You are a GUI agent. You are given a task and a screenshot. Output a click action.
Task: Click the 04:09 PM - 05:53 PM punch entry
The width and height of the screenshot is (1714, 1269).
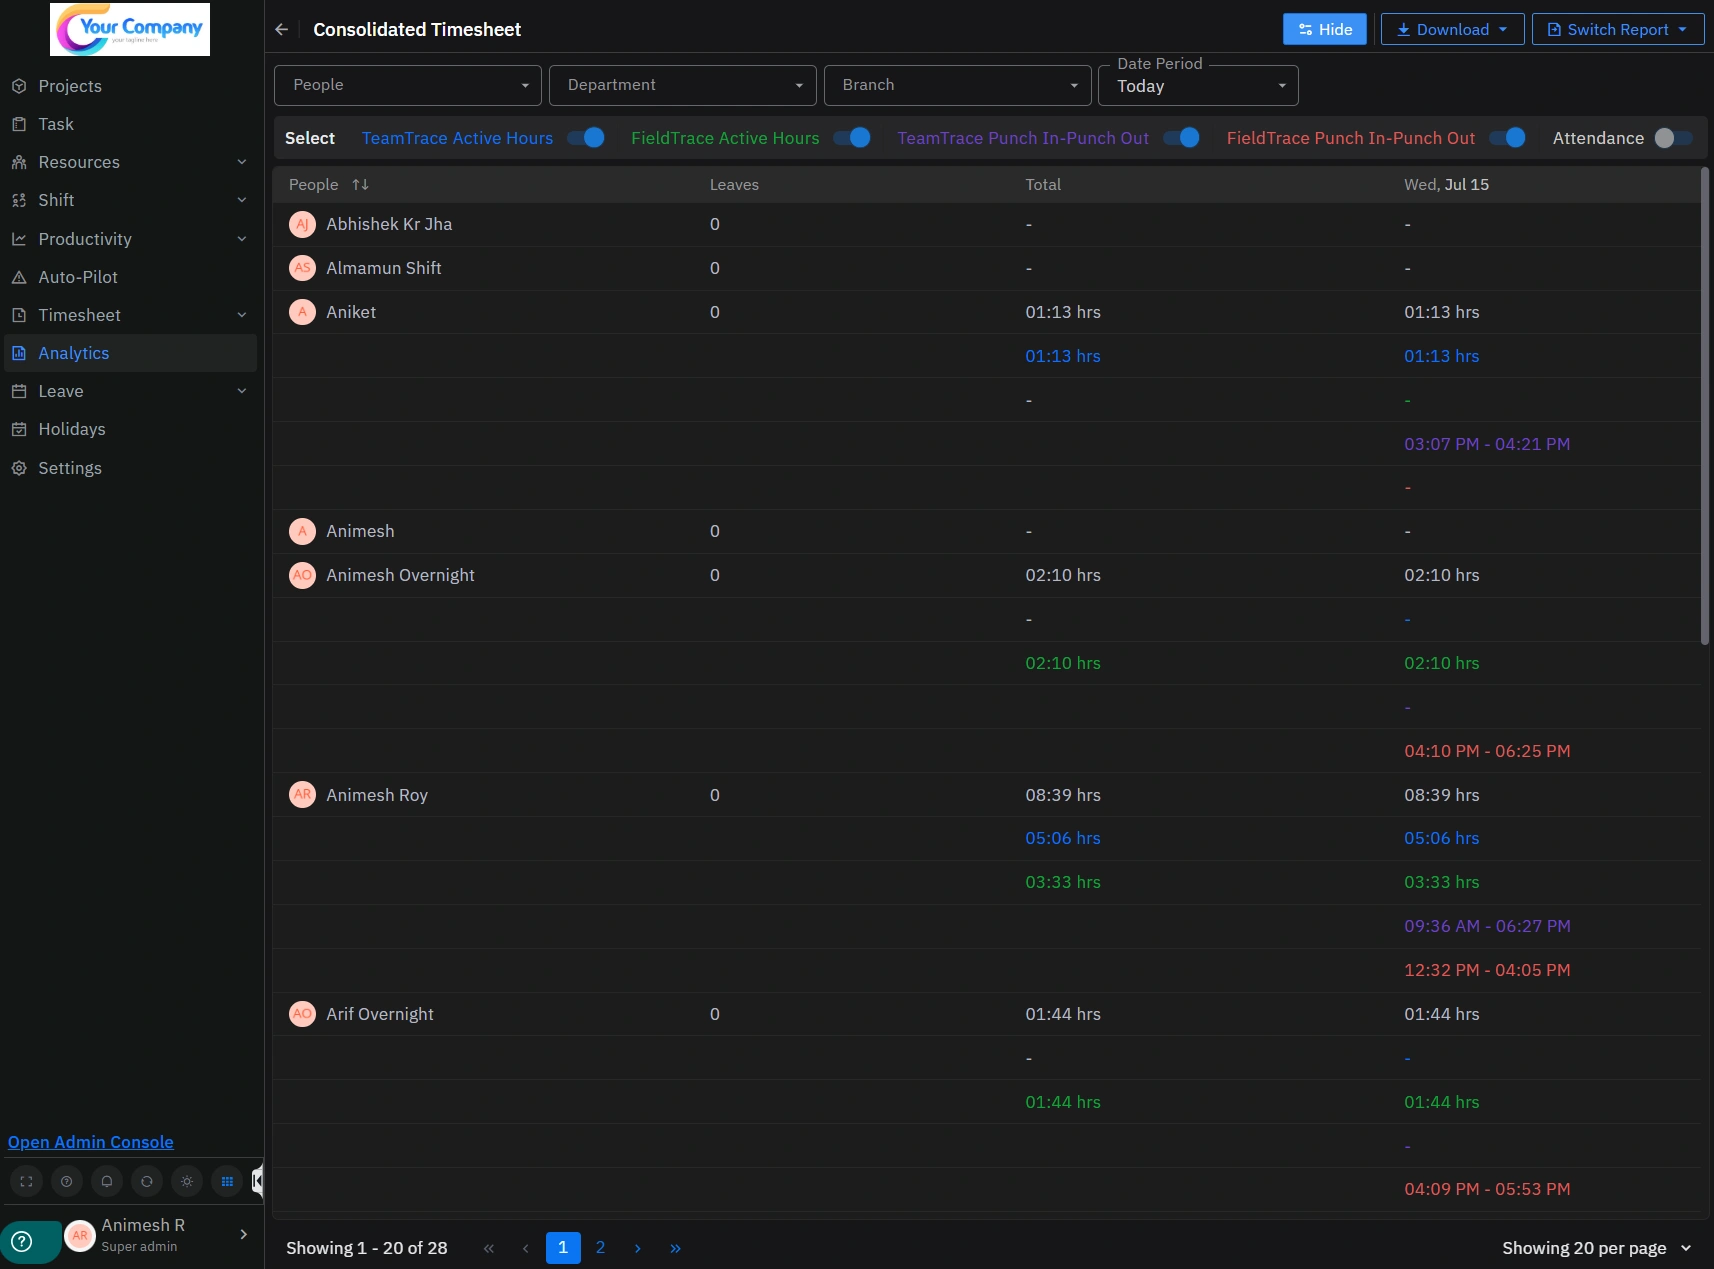pos(1487,1189)
